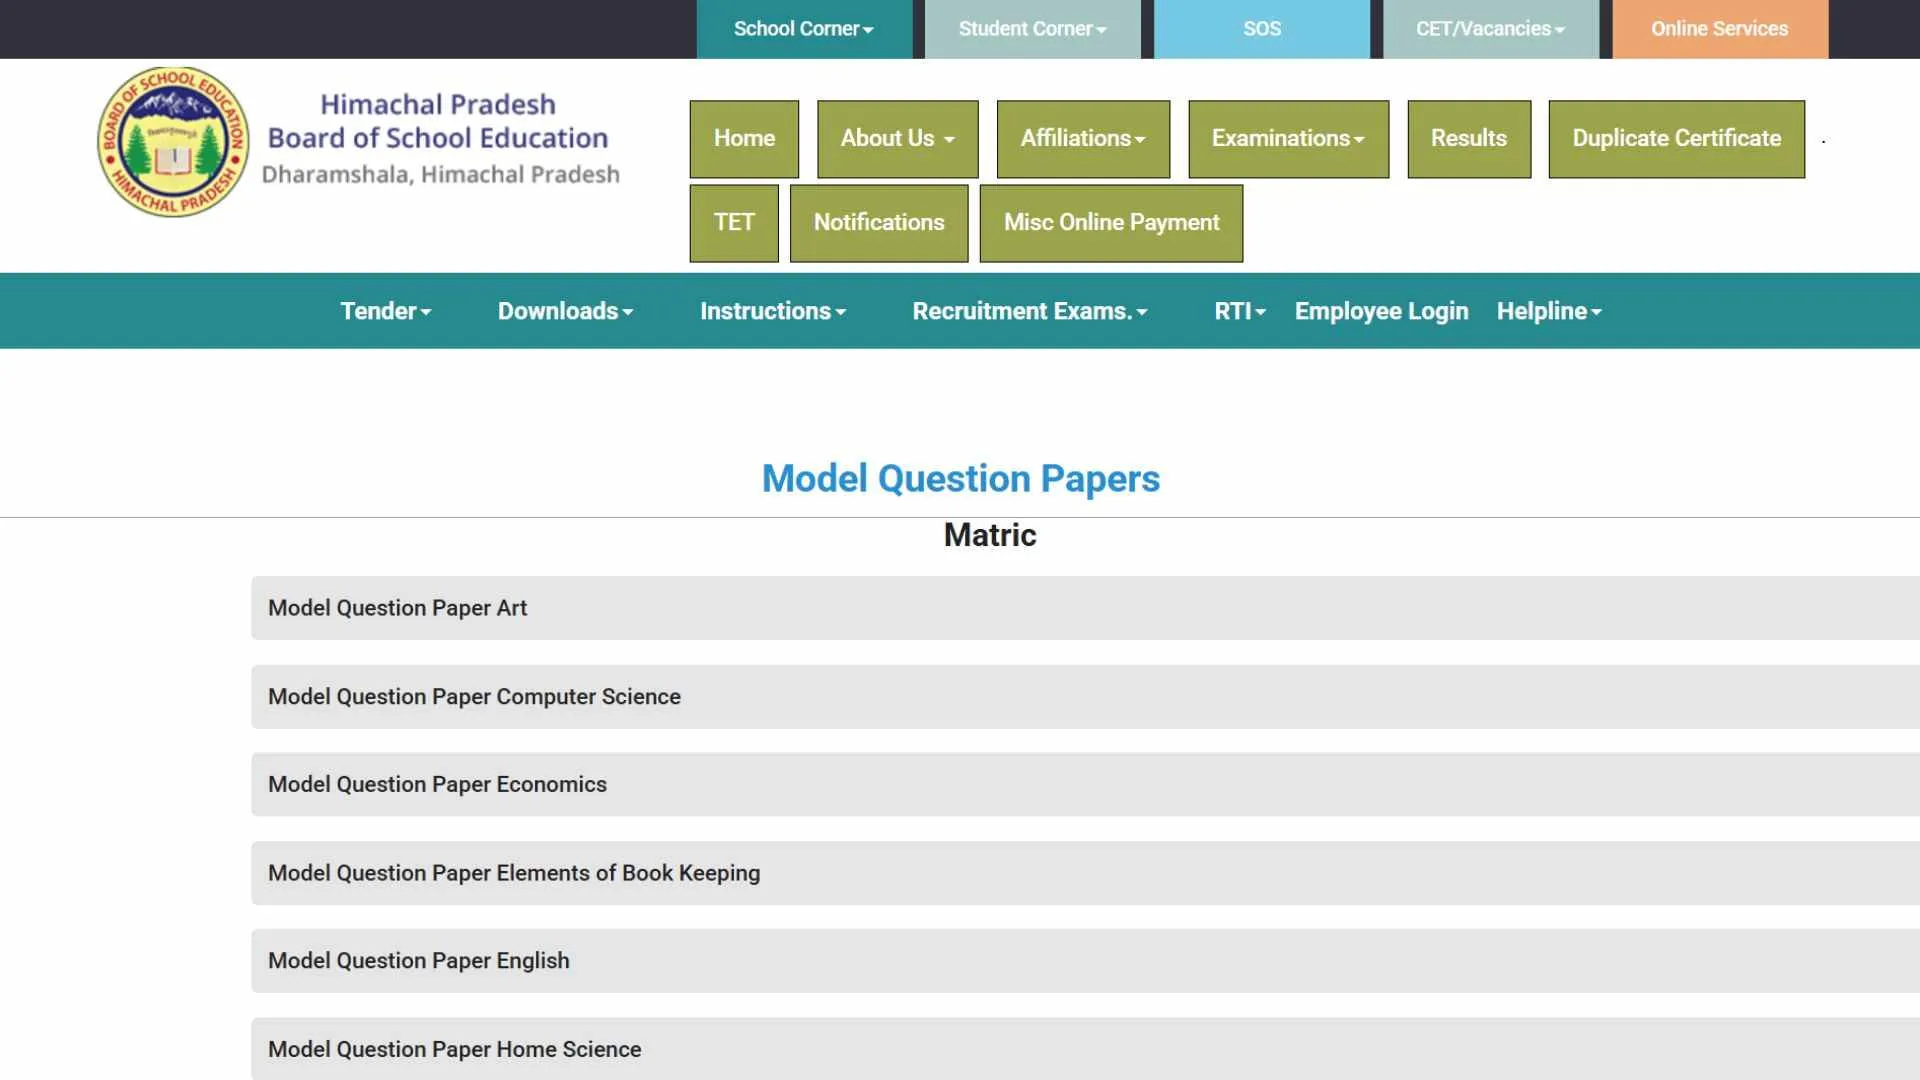The width and height of the screenshot is (1920, 1080).
Task: Click the Results button
Action: point(1469,139)
